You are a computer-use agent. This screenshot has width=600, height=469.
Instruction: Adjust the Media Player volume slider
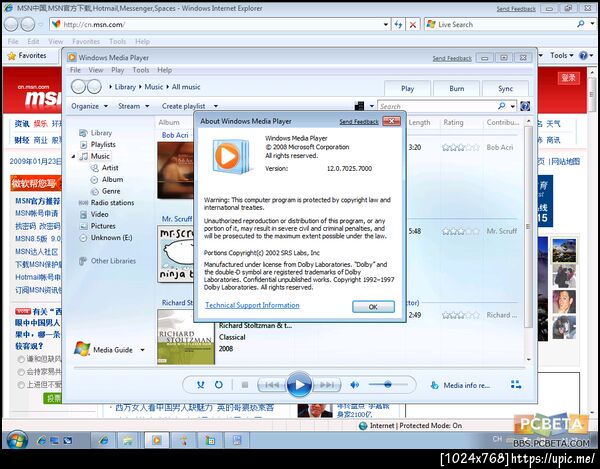[388, 384]
